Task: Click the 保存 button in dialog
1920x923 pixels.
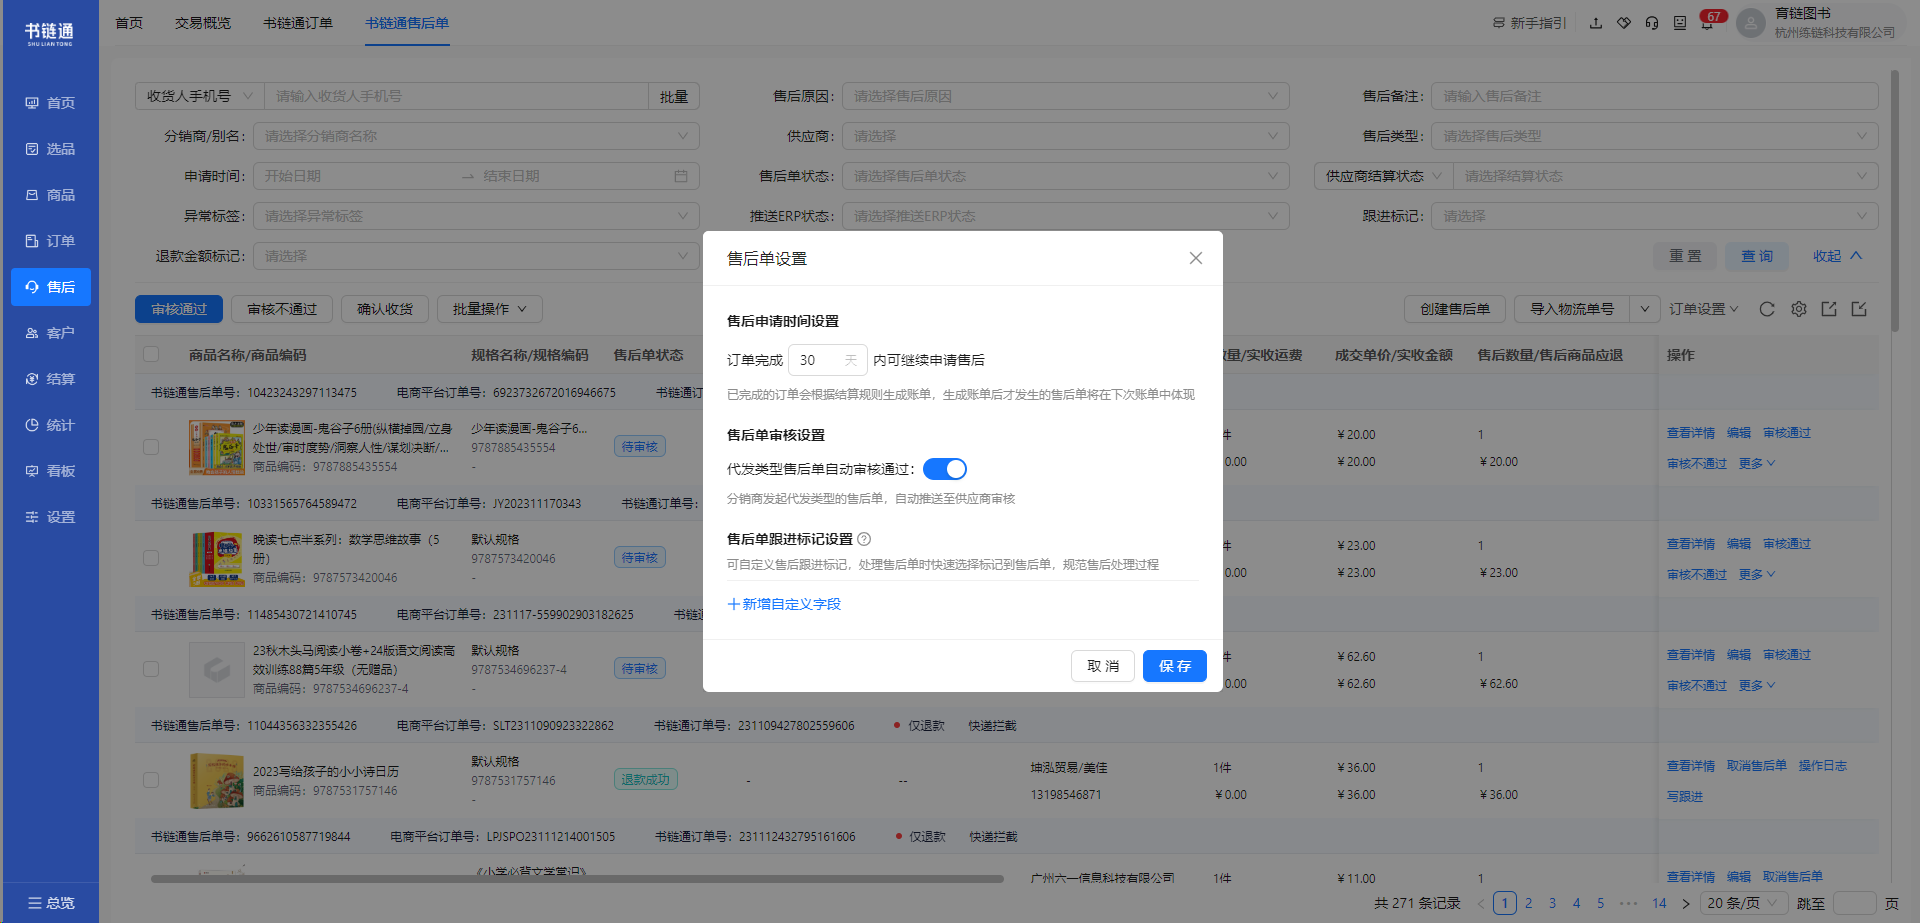Action: (x=1174, y=666)
